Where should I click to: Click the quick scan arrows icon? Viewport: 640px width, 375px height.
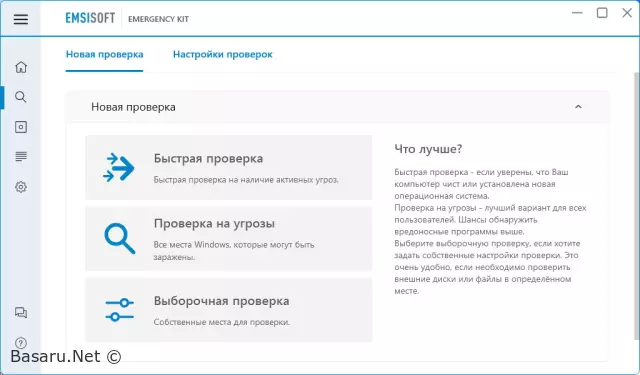[x=118, y=167]
